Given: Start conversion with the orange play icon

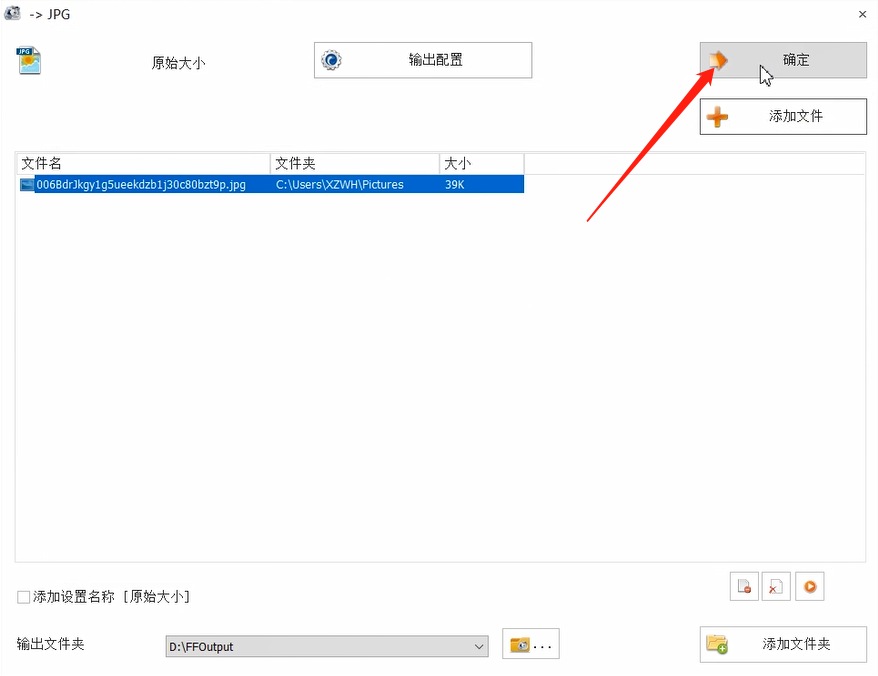Looking at the screenshot, I should coord(809,586).
